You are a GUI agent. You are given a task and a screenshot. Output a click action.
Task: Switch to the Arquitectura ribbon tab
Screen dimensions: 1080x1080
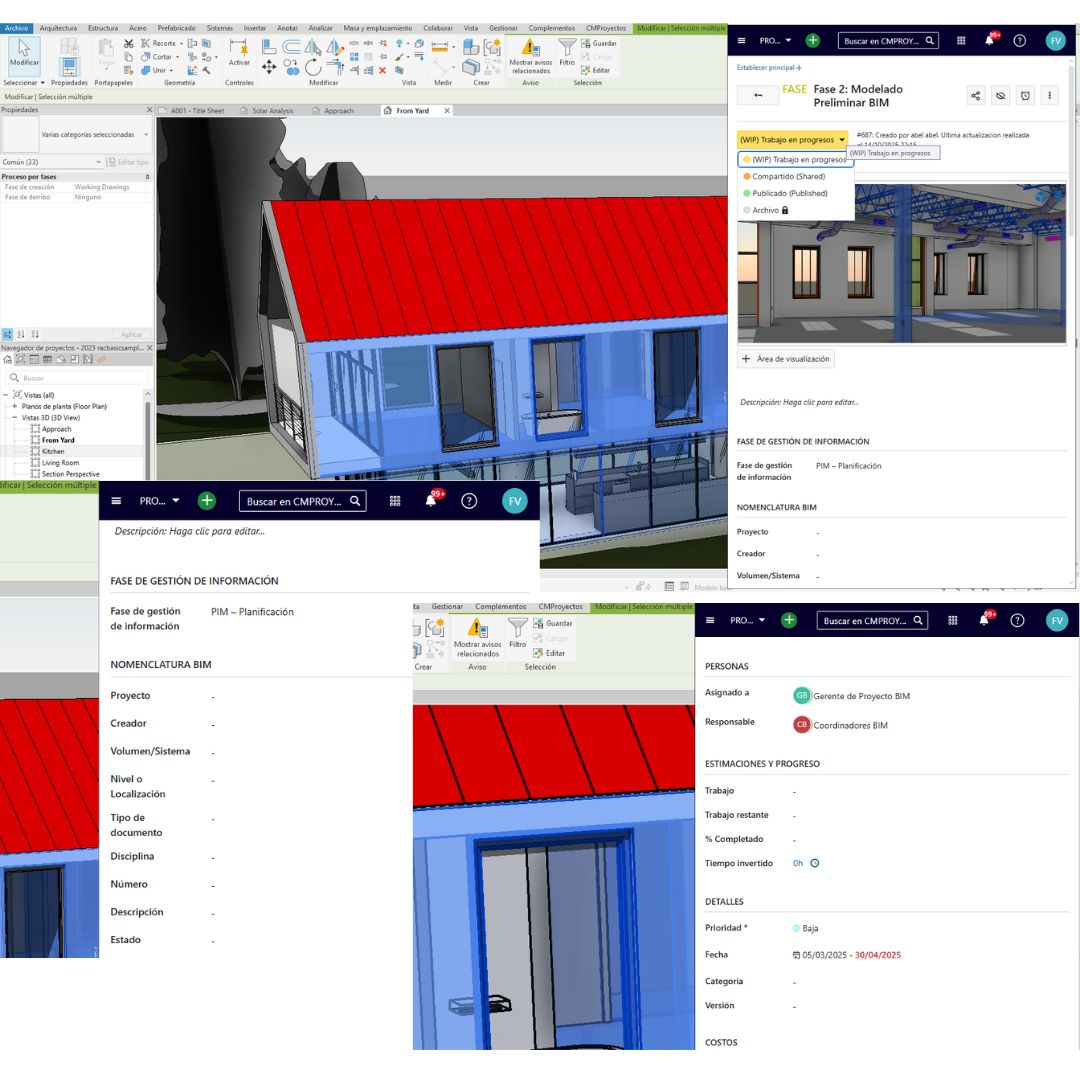(58, 28)
